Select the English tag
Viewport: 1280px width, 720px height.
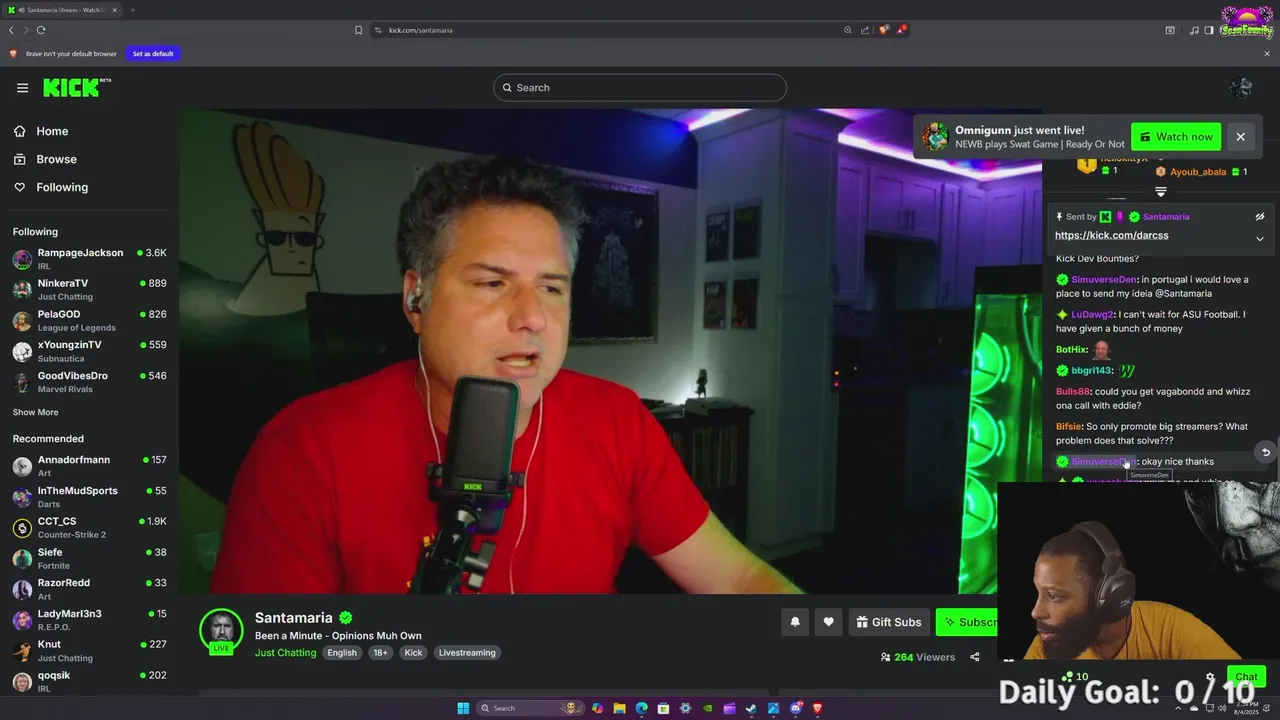(342, 653)
